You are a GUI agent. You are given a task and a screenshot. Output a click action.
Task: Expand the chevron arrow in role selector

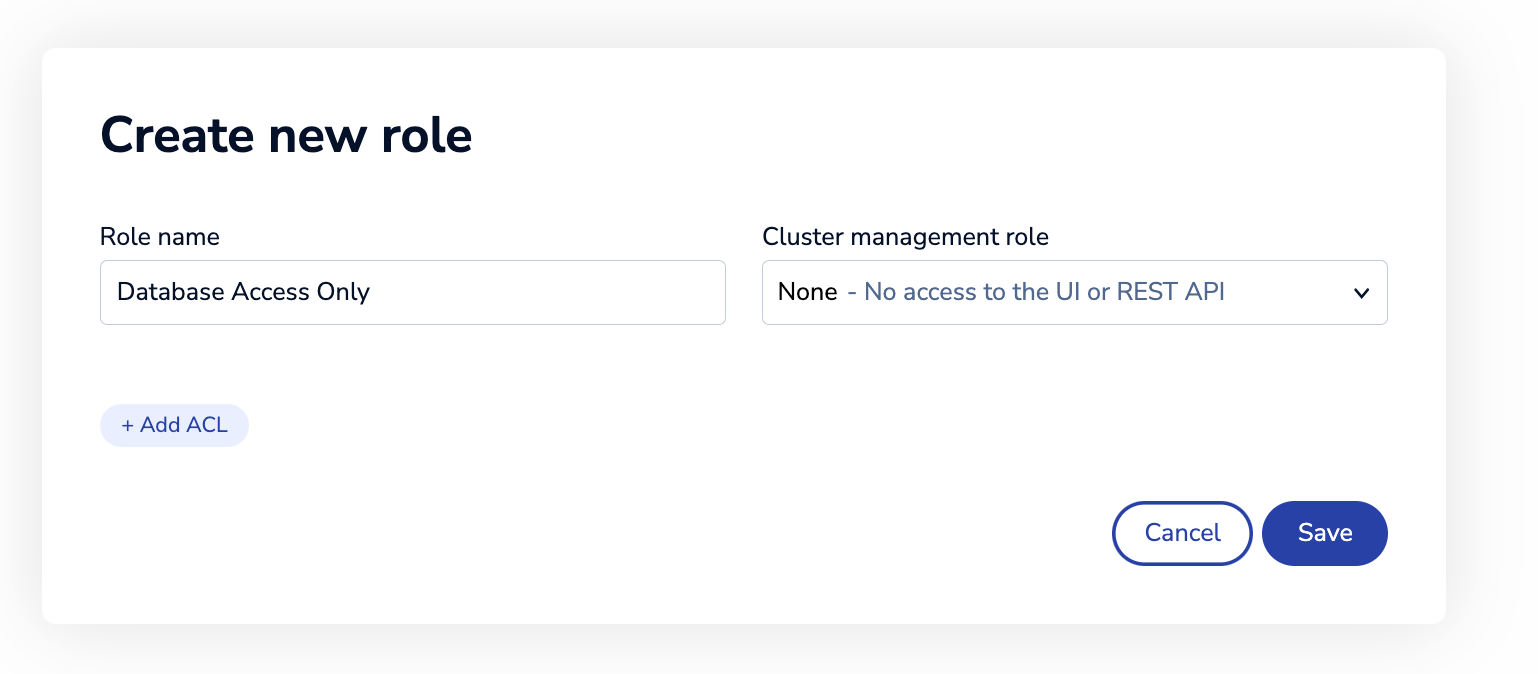tap(1360, 293)
